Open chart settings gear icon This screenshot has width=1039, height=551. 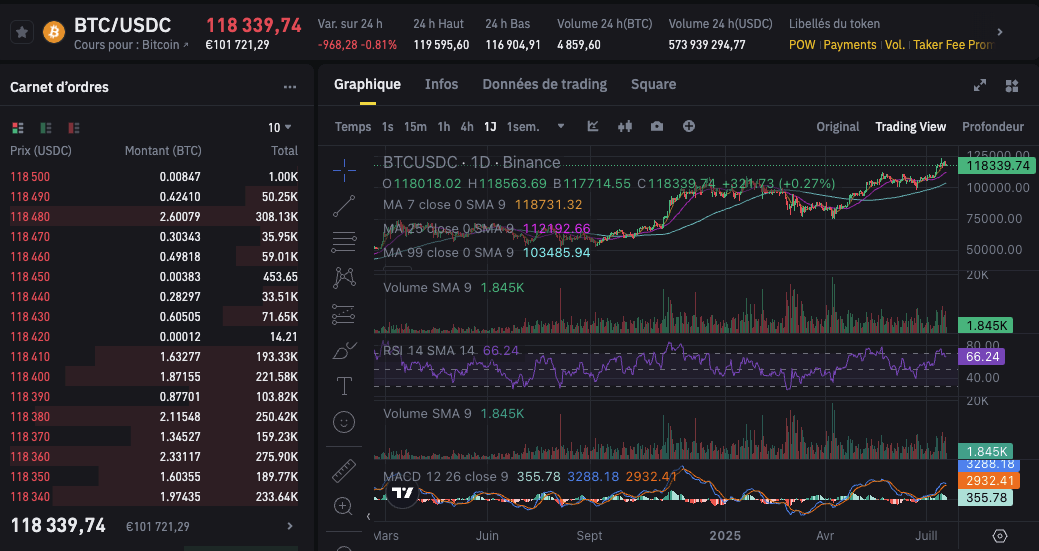click(x=1000, y=536)
